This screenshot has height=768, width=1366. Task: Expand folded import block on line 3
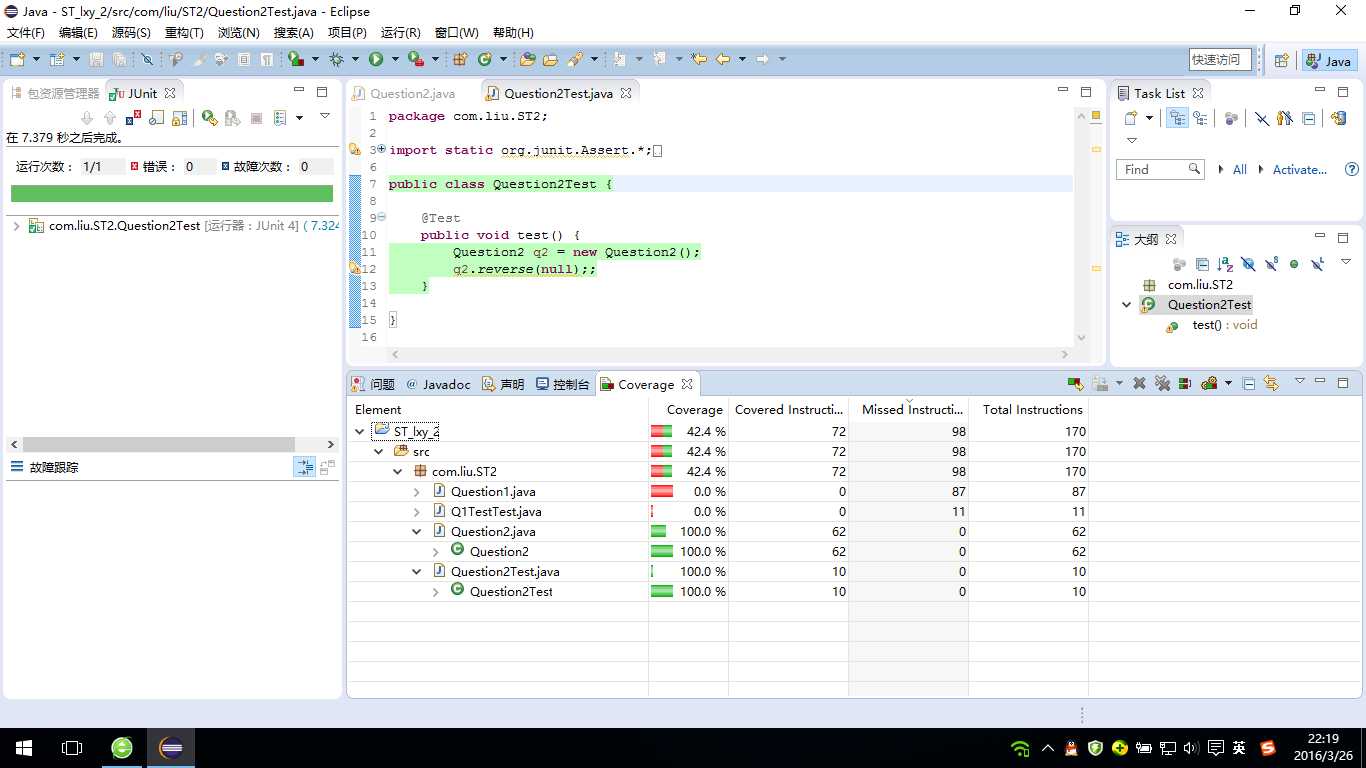[x=381, y=149]
